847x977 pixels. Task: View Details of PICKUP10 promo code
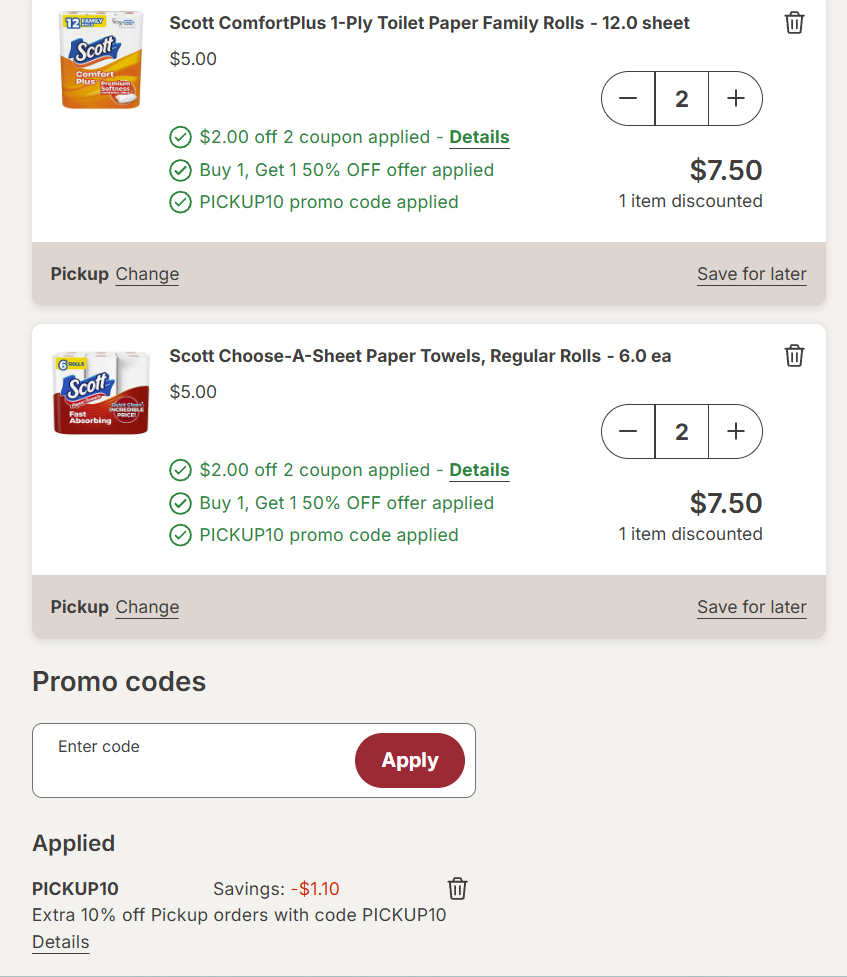point(60,942)
